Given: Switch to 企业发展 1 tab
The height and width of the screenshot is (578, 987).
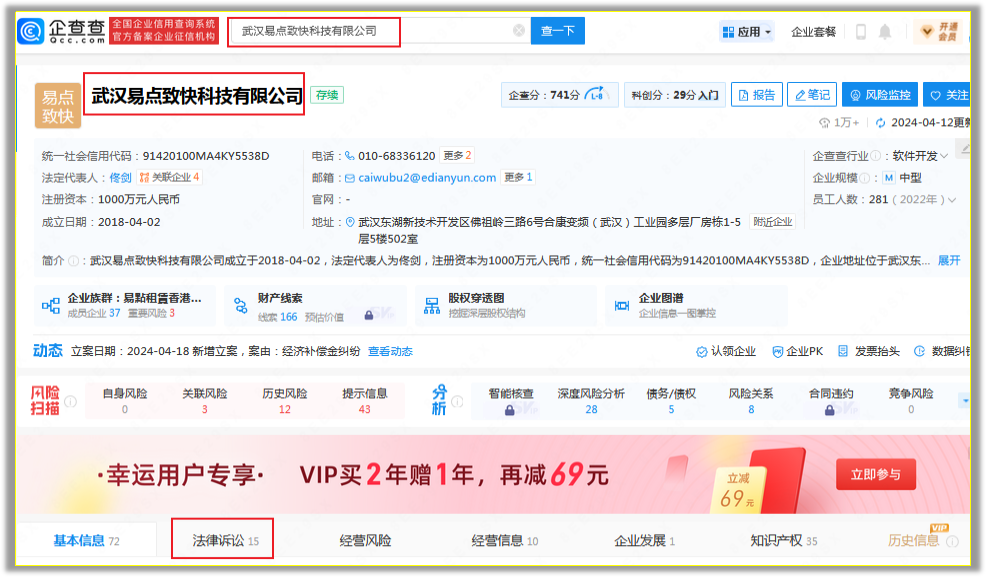Looking at the screenshot, I should click(x=645, y=540).
